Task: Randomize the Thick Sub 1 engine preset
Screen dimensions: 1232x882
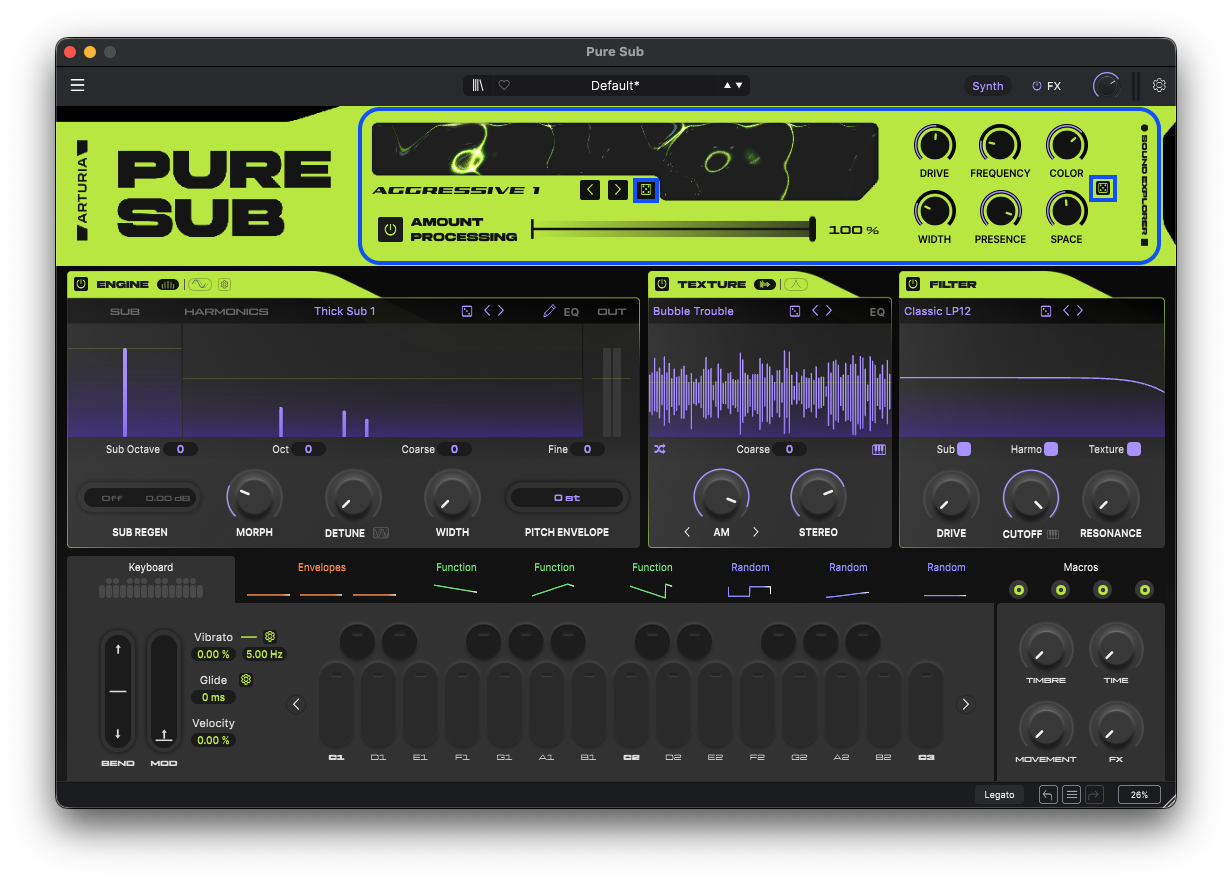Action: (x=467, y=311)
